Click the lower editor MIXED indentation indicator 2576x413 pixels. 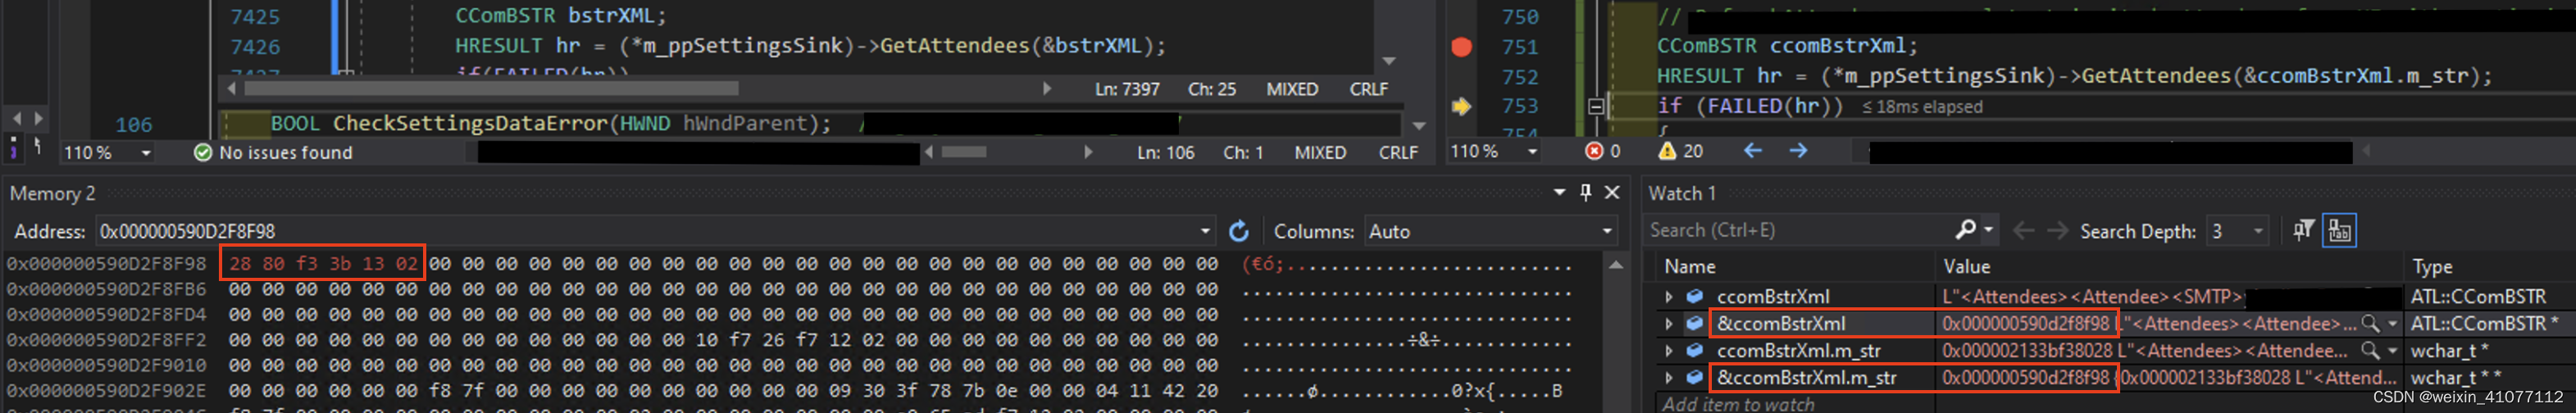pos(1319,152)
